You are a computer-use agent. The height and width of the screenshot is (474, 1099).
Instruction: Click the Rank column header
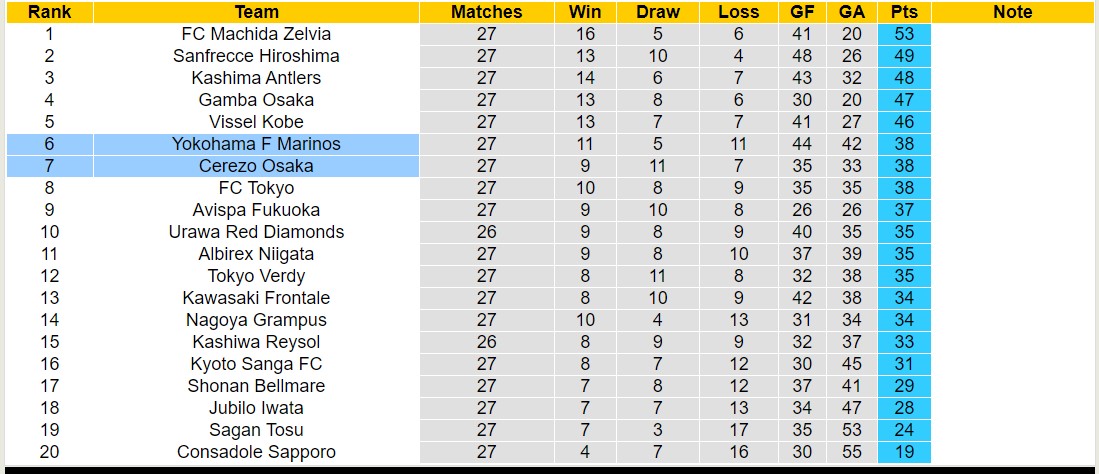[49, 12]
